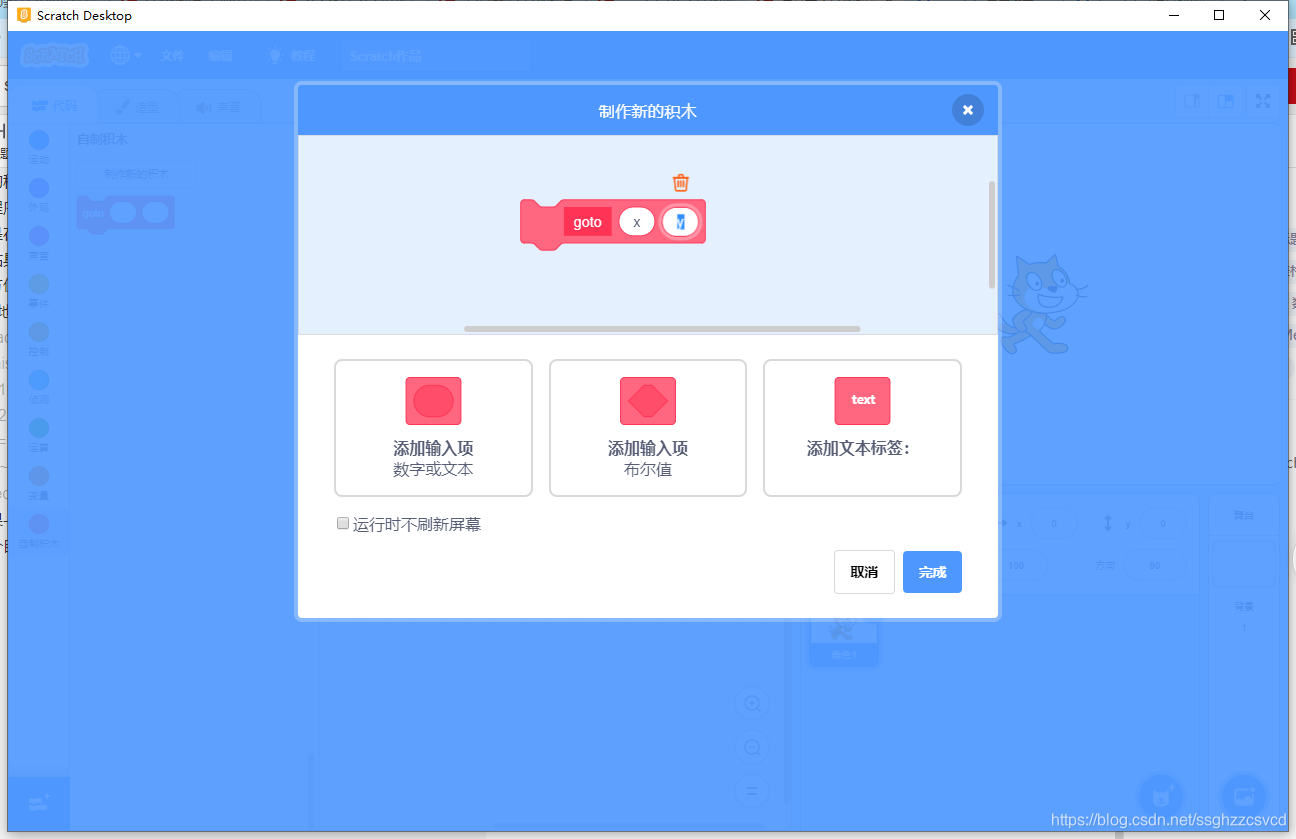
Task: Open the language globe dropdown
Action: click(126, 56)
